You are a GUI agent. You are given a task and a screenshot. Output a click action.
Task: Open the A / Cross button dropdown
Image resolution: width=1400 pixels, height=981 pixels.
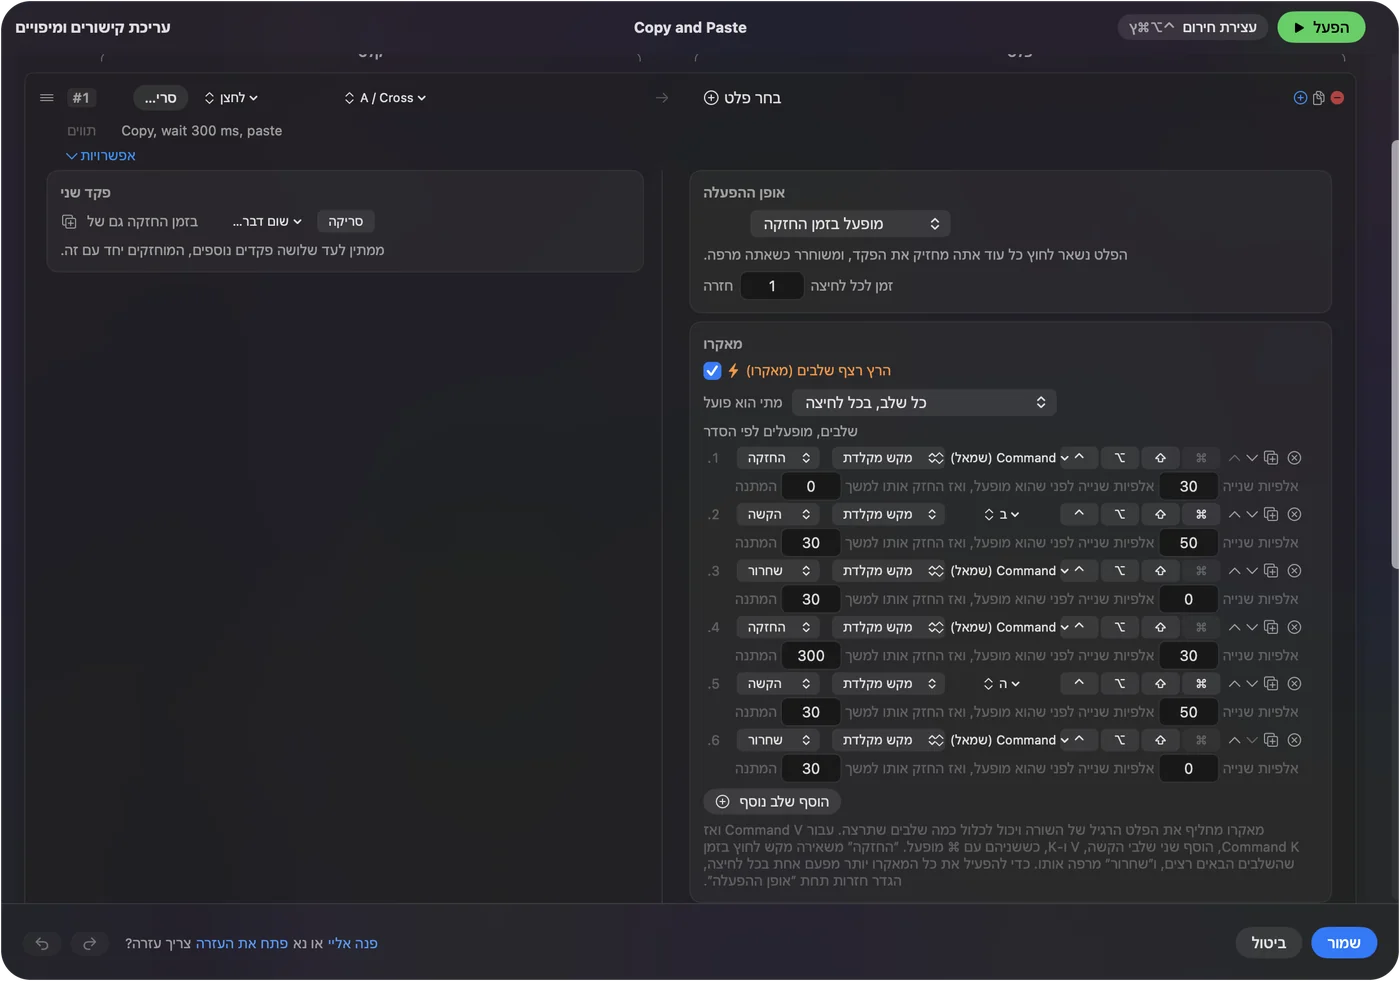pyautogui.click(x=385, y=98)
